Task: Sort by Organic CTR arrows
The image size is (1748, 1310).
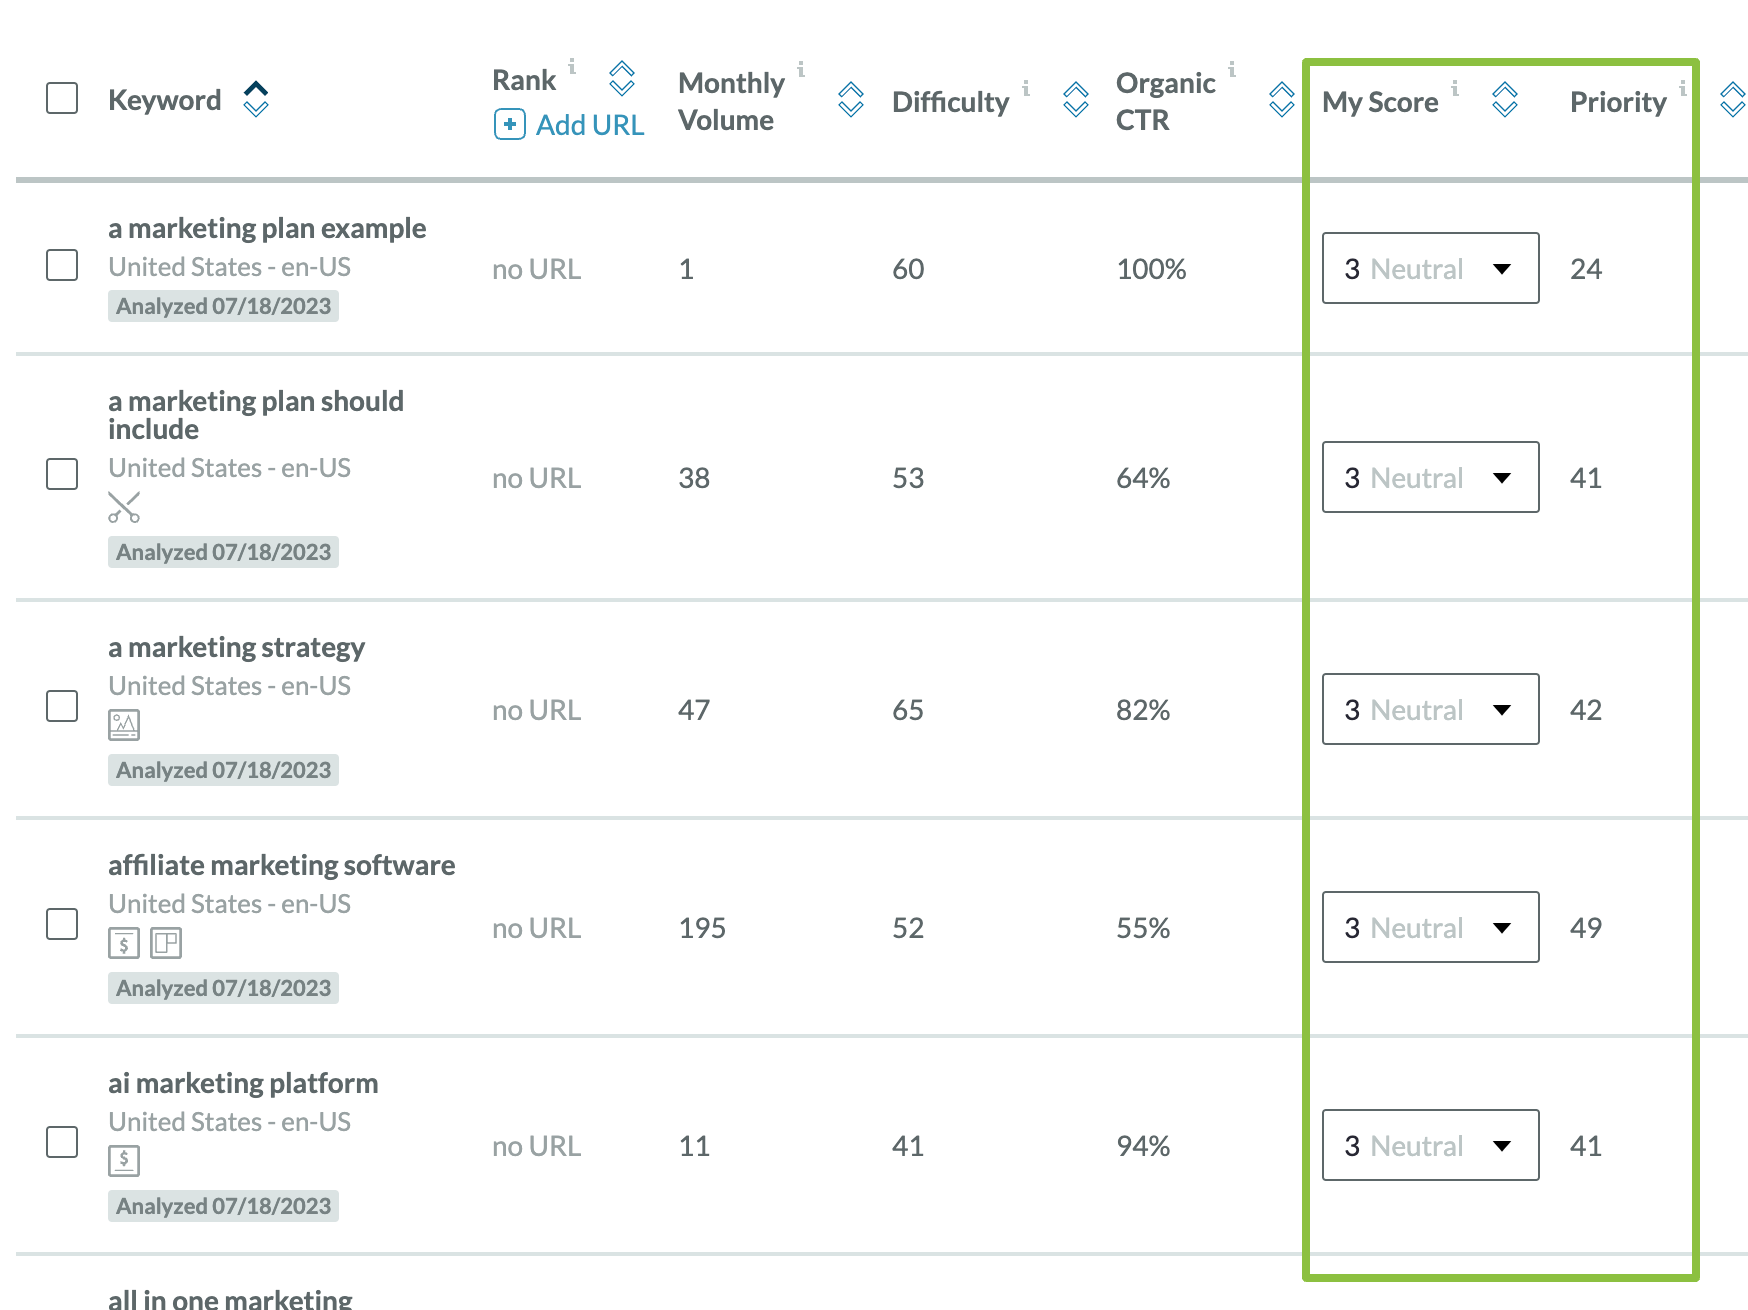Action: click(1281, 99)
